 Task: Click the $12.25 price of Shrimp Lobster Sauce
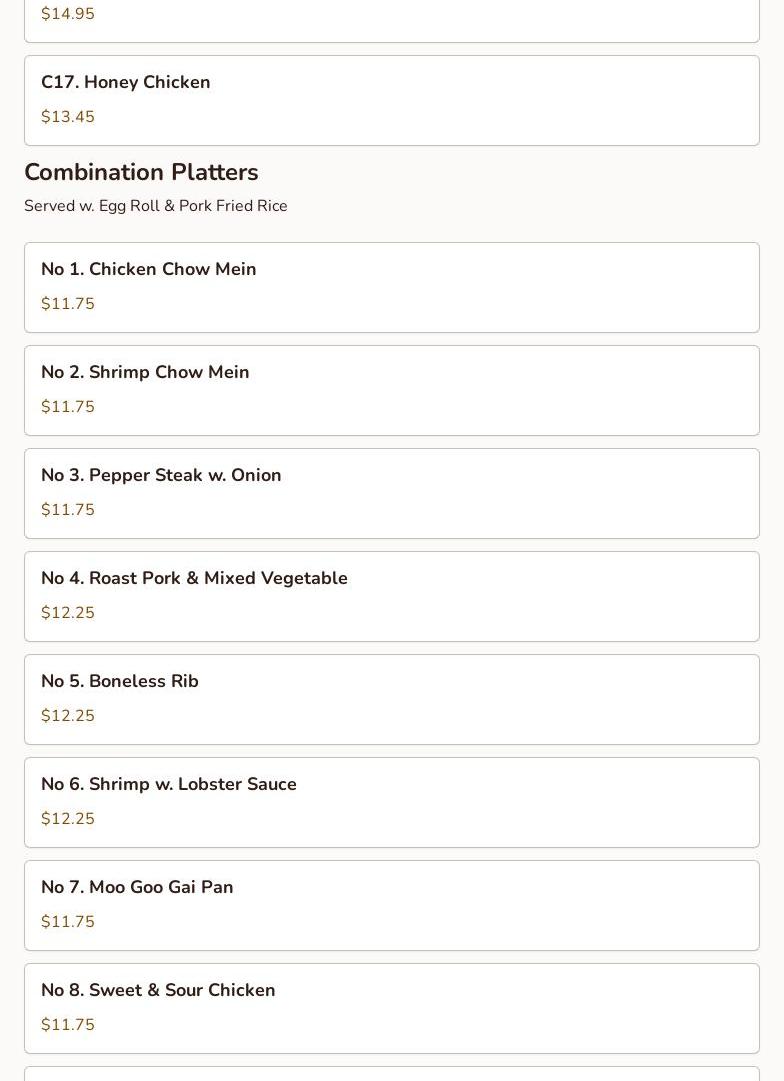68,818
